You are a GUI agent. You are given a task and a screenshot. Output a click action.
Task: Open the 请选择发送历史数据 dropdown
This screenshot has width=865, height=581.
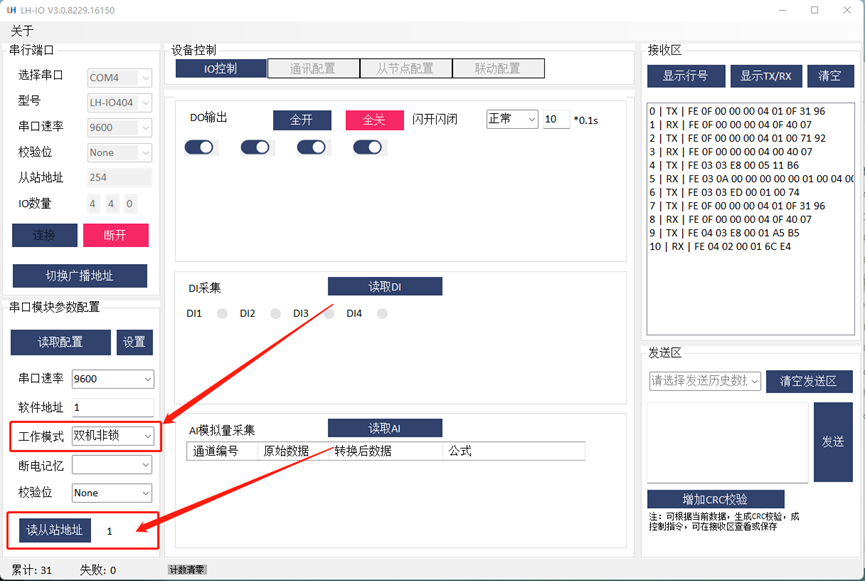(x=705, y=381)
